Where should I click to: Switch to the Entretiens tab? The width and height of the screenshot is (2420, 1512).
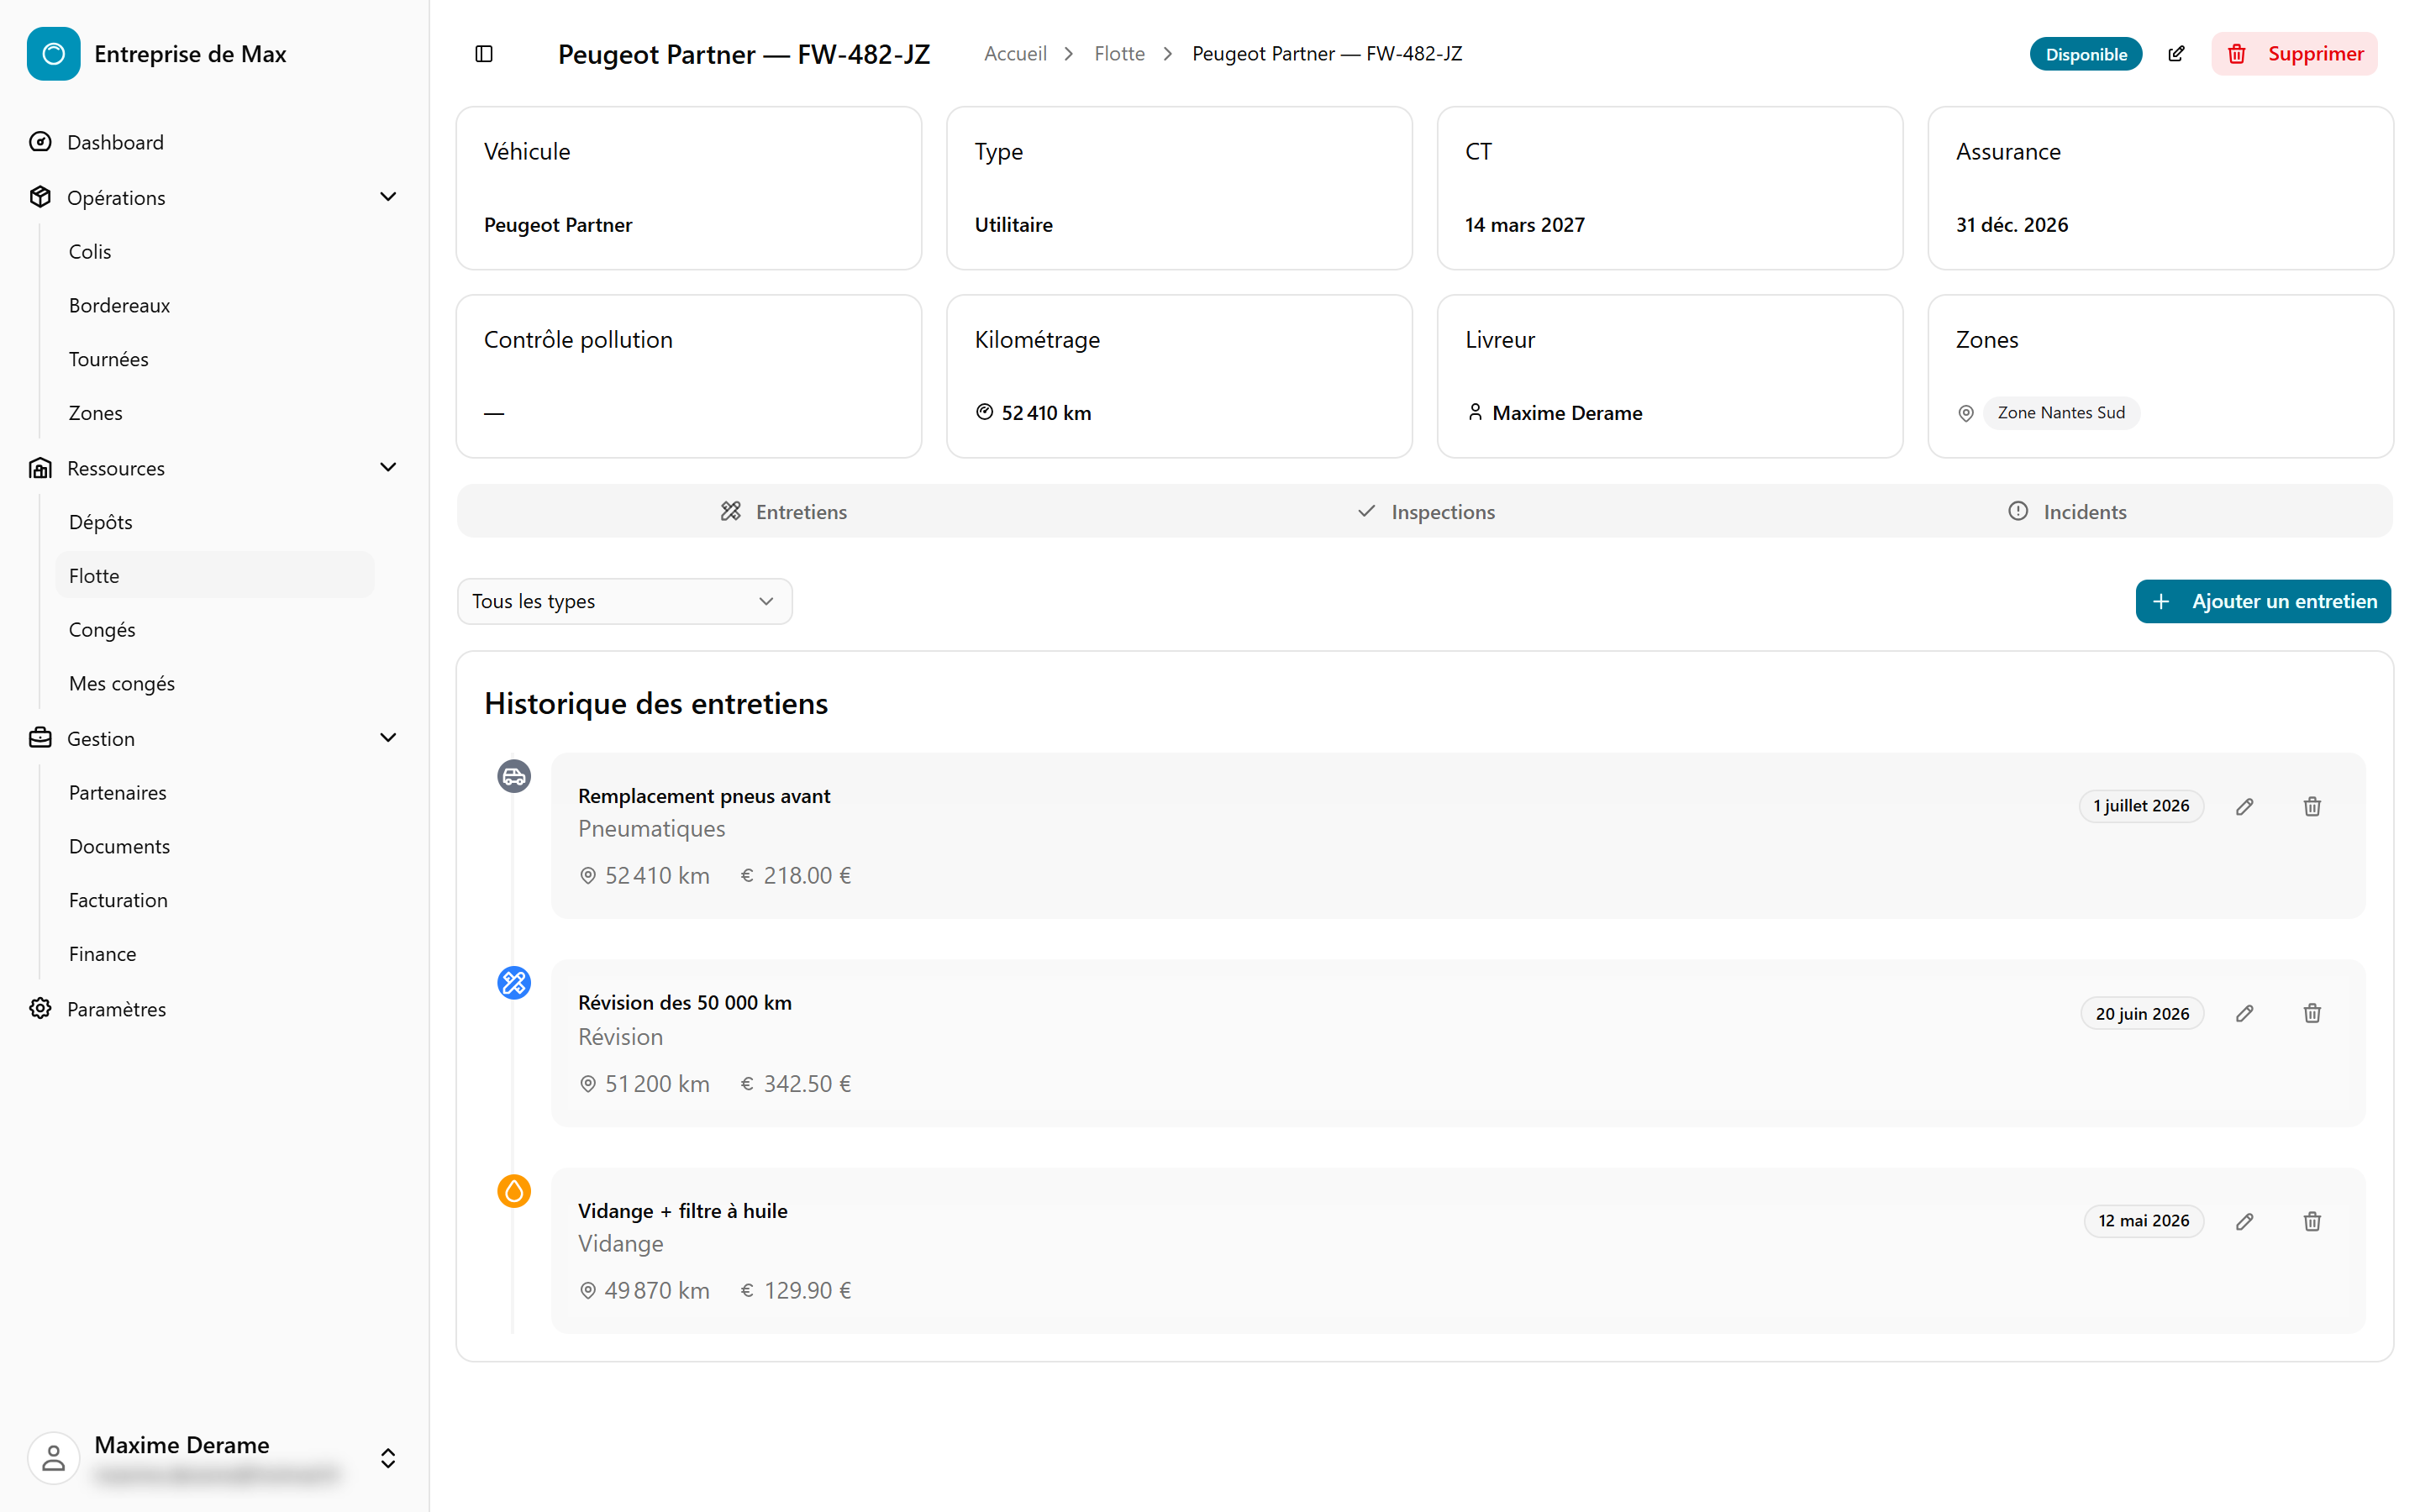(x=783, y=511)
